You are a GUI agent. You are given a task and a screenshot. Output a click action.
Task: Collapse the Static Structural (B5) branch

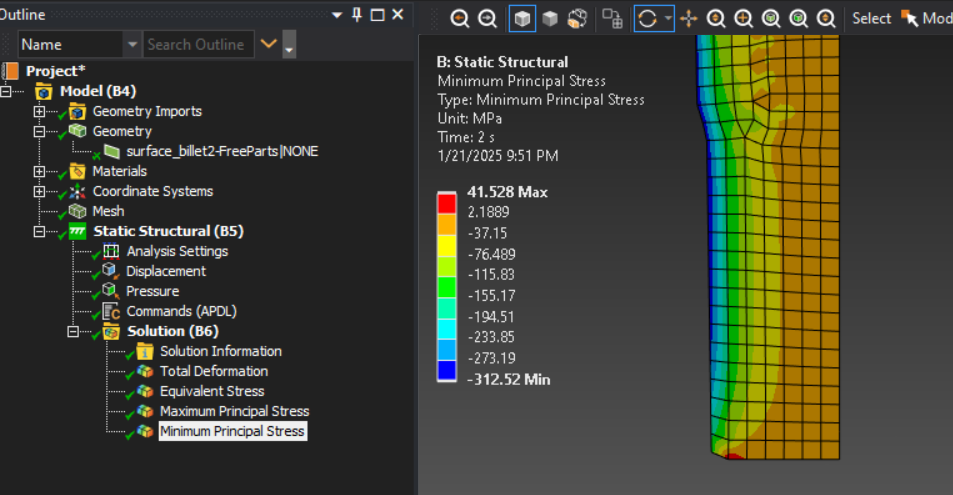coord(40,231)
